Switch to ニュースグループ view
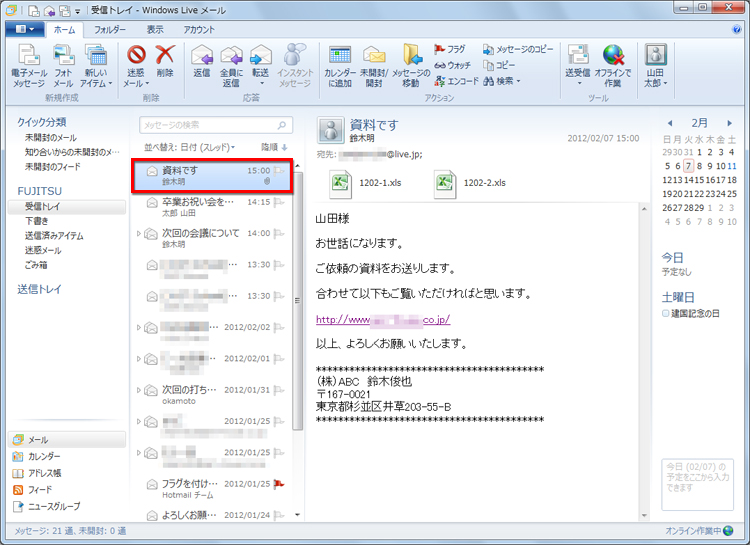 click(46, 506)
